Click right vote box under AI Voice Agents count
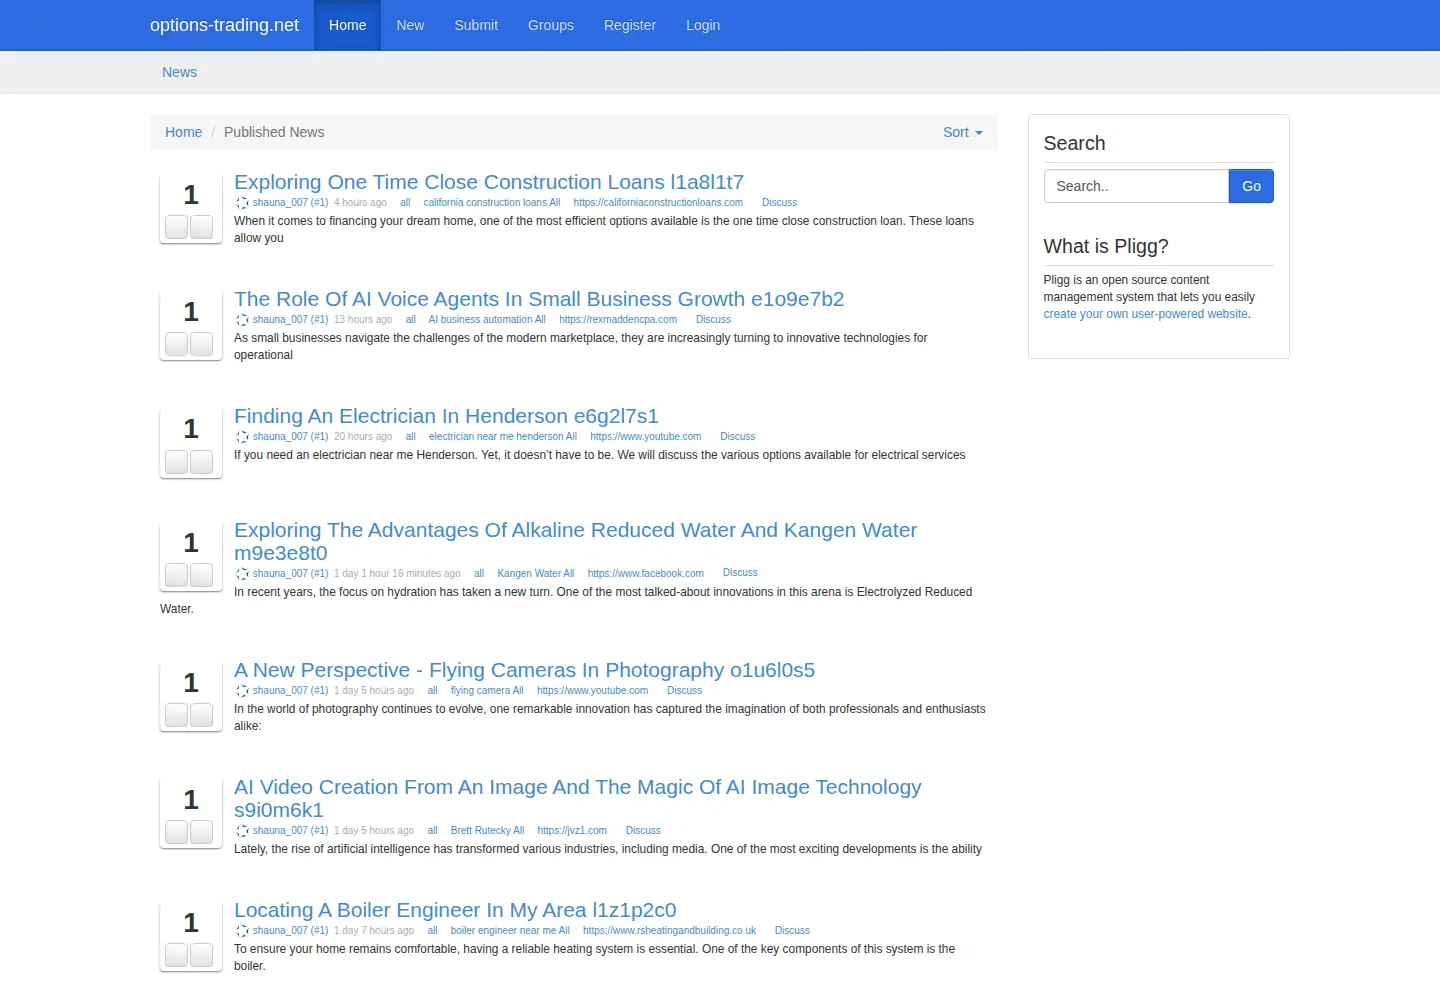Viewport: 1440px width, 1000px height. pos(202,344)
